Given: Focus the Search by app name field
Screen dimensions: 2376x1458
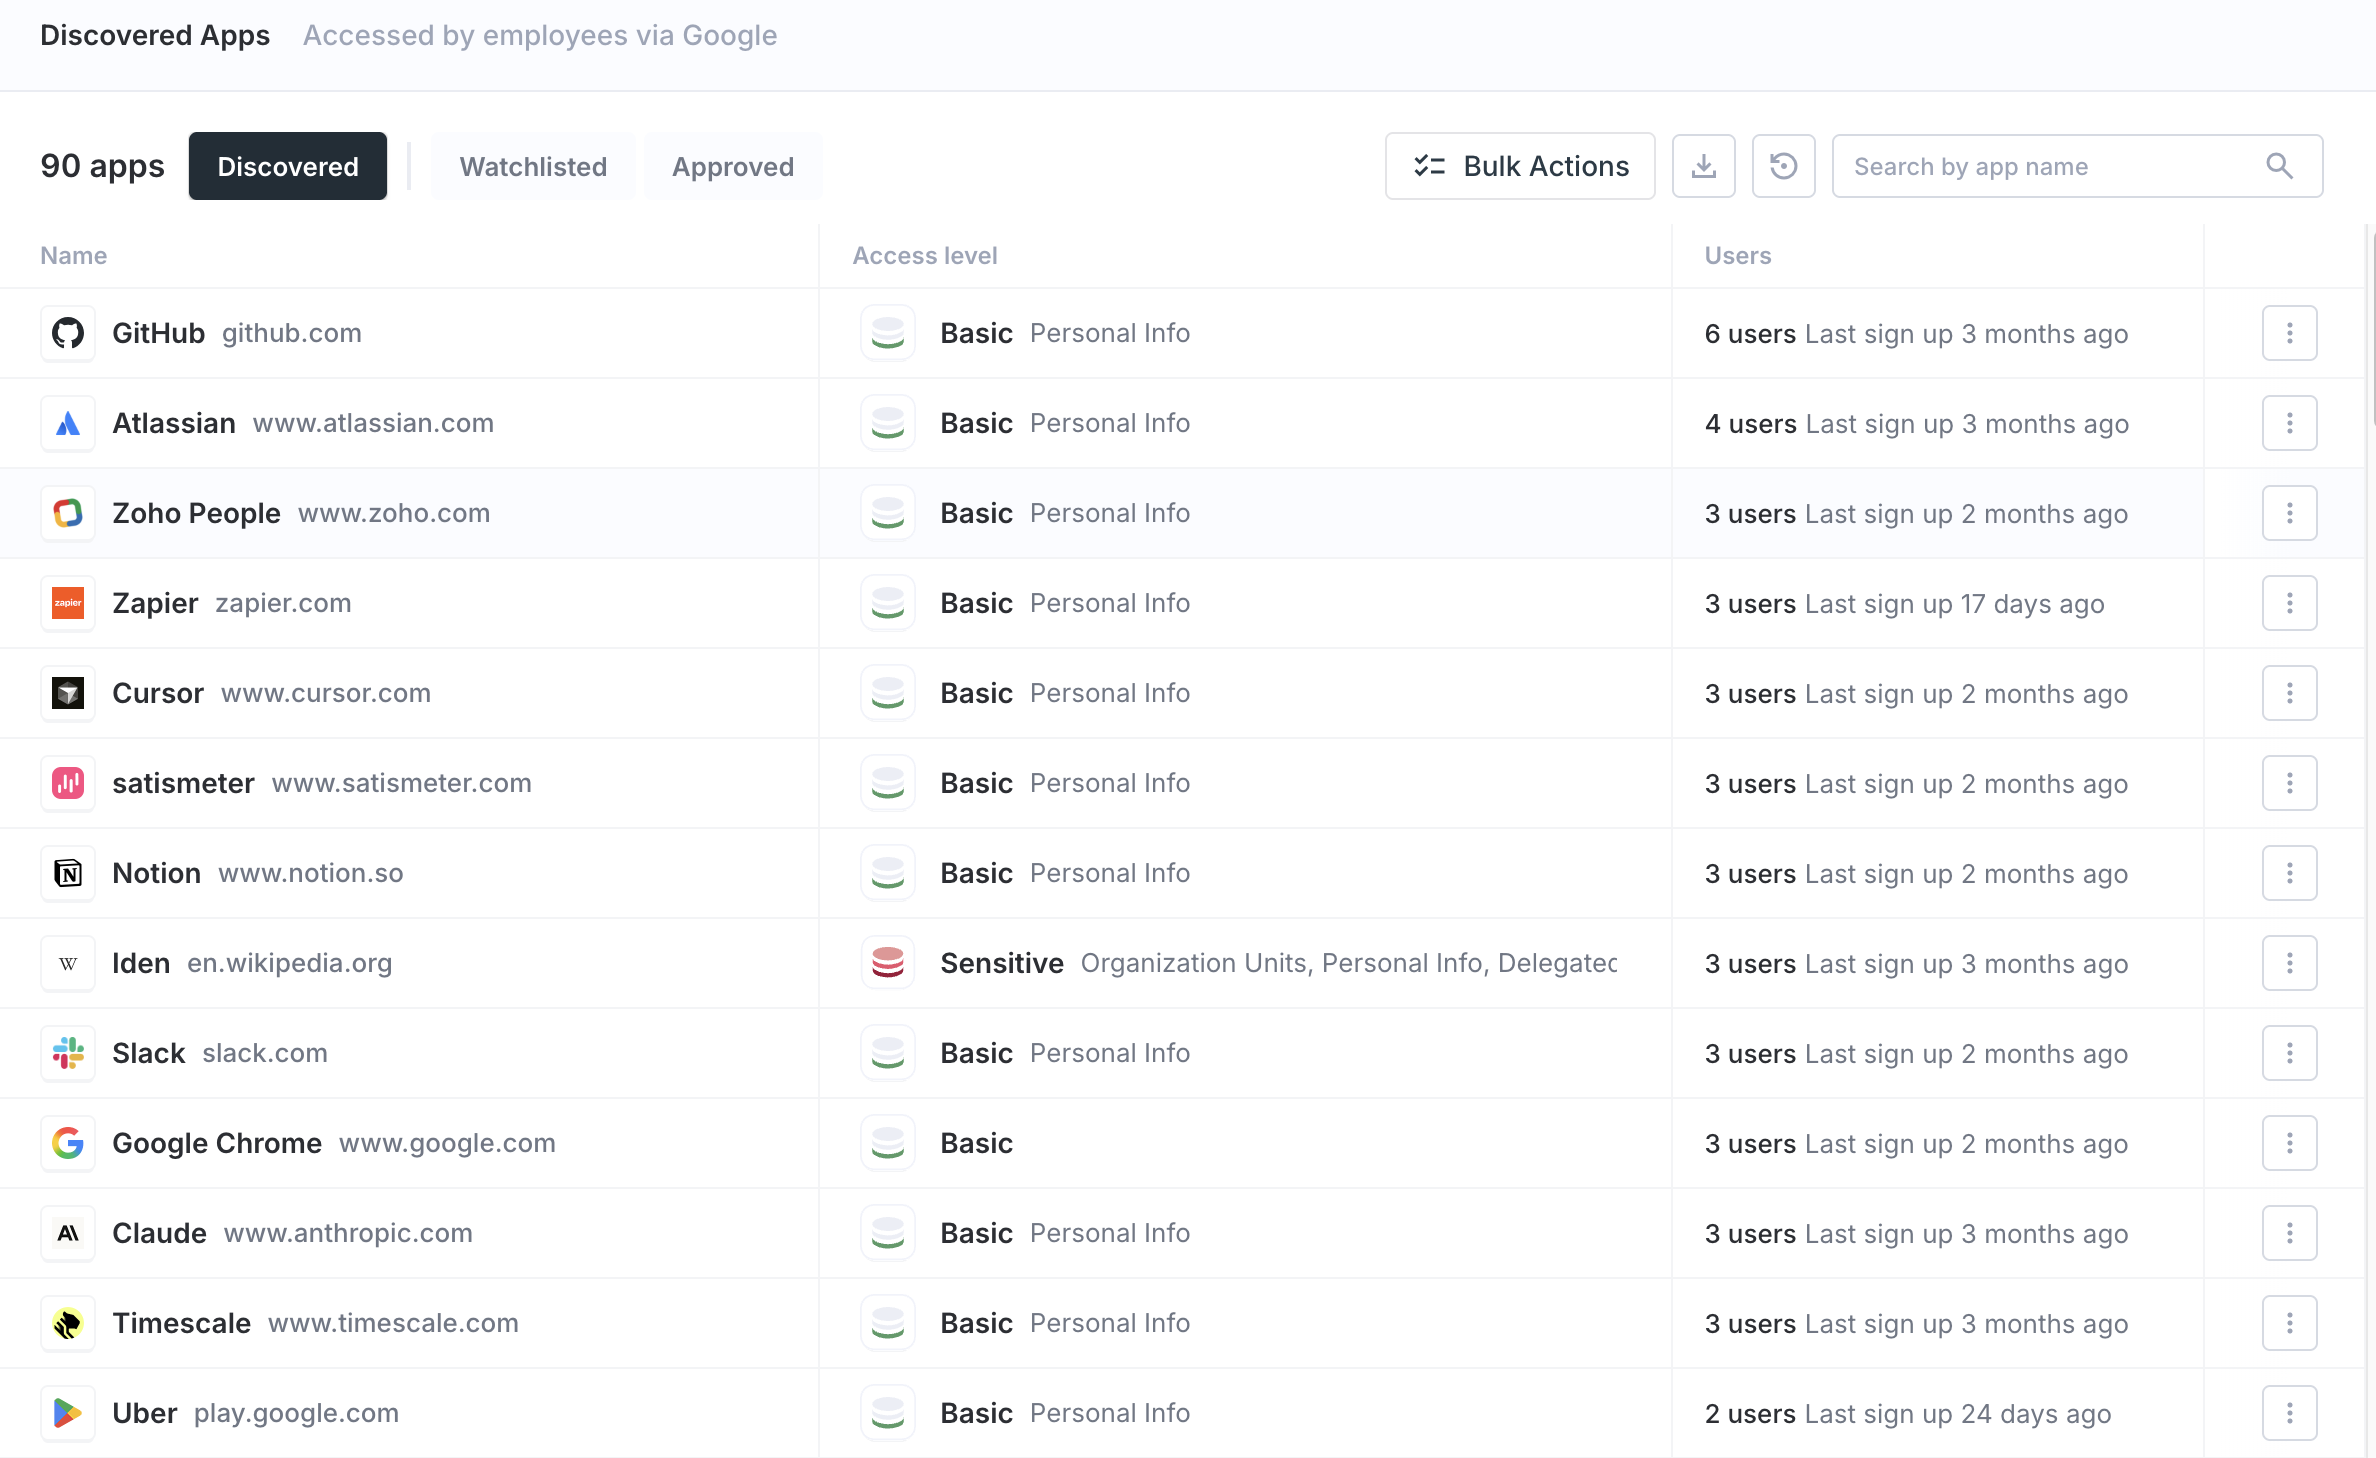Looking at the screenshot, I should coord(2050,166).
